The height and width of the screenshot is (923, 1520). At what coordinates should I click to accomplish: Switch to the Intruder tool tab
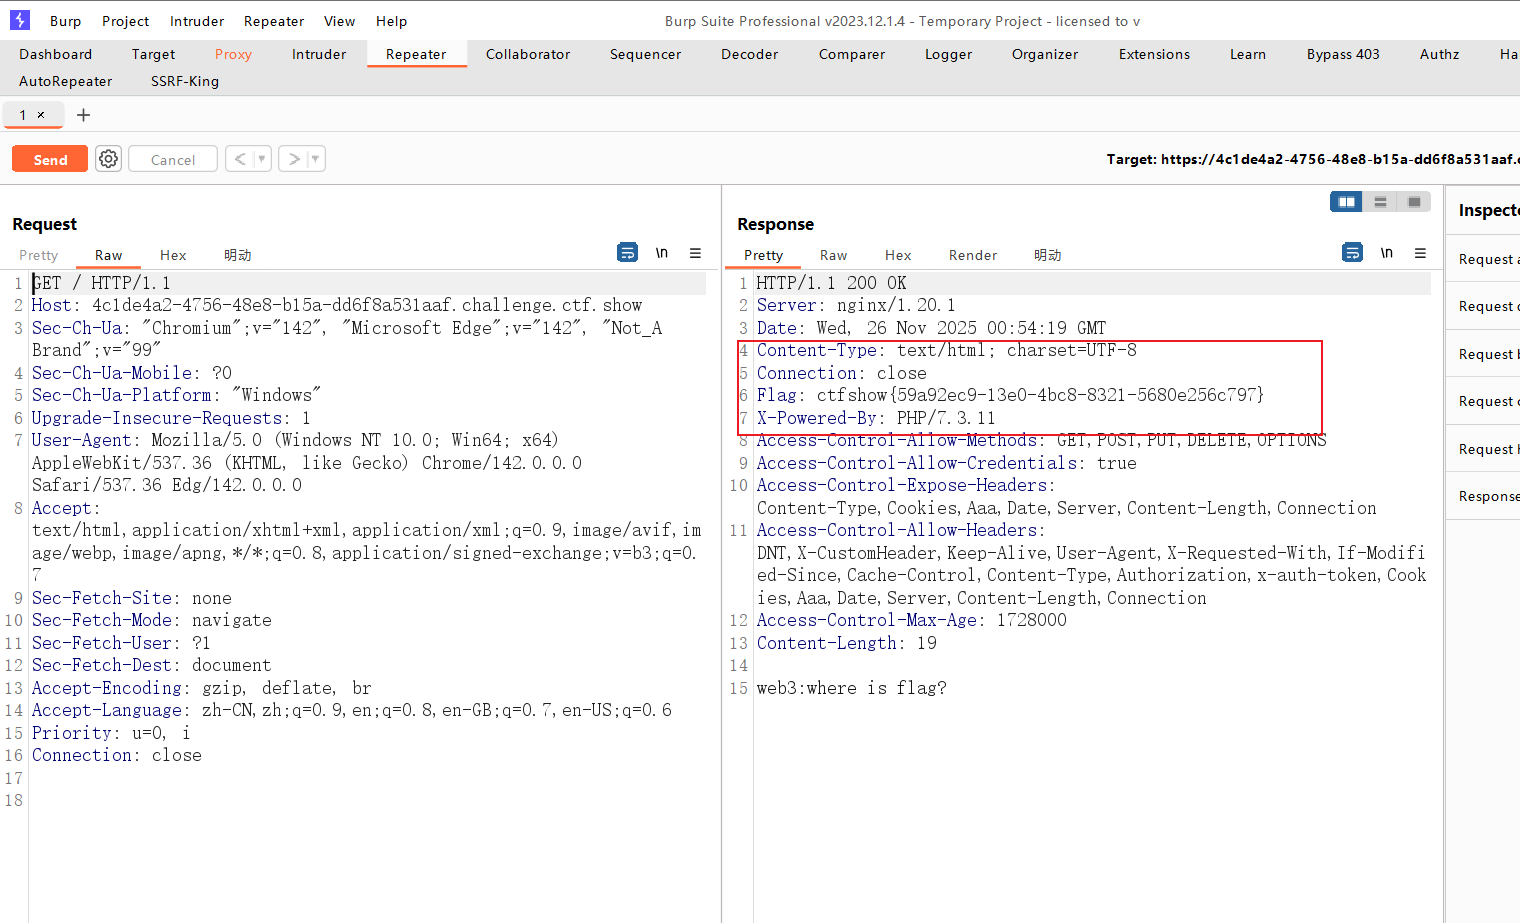click(319, 54)
